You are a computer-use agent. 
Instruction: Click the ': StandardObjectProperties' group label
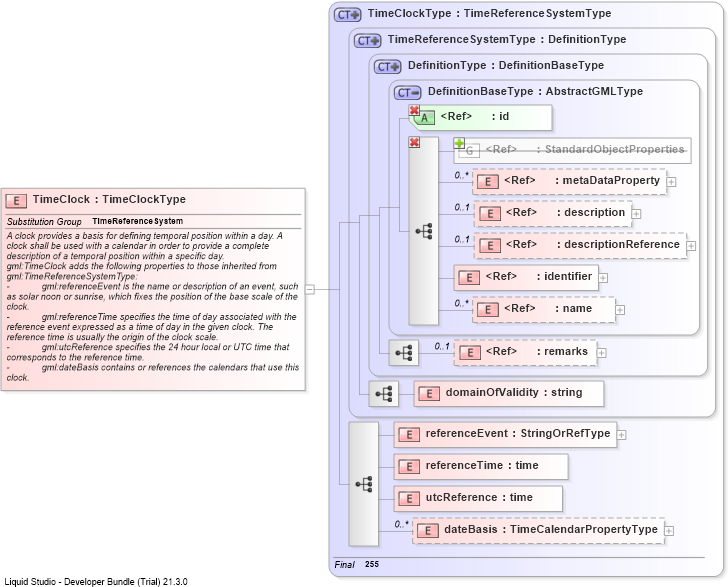click(610, 149)
